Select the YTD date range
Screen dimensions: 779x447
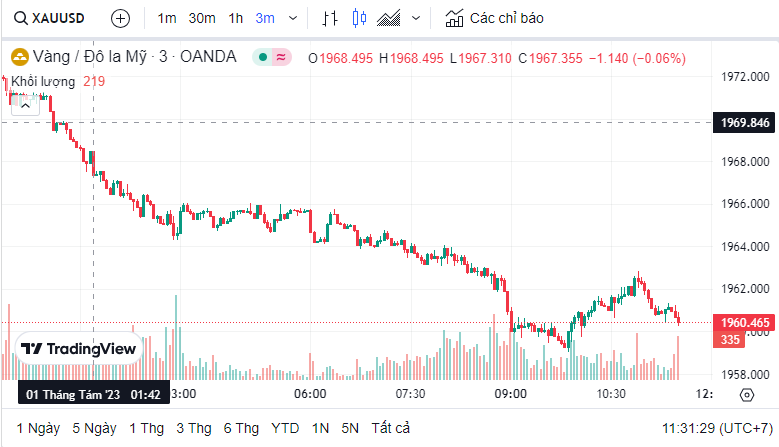(285, 428)
